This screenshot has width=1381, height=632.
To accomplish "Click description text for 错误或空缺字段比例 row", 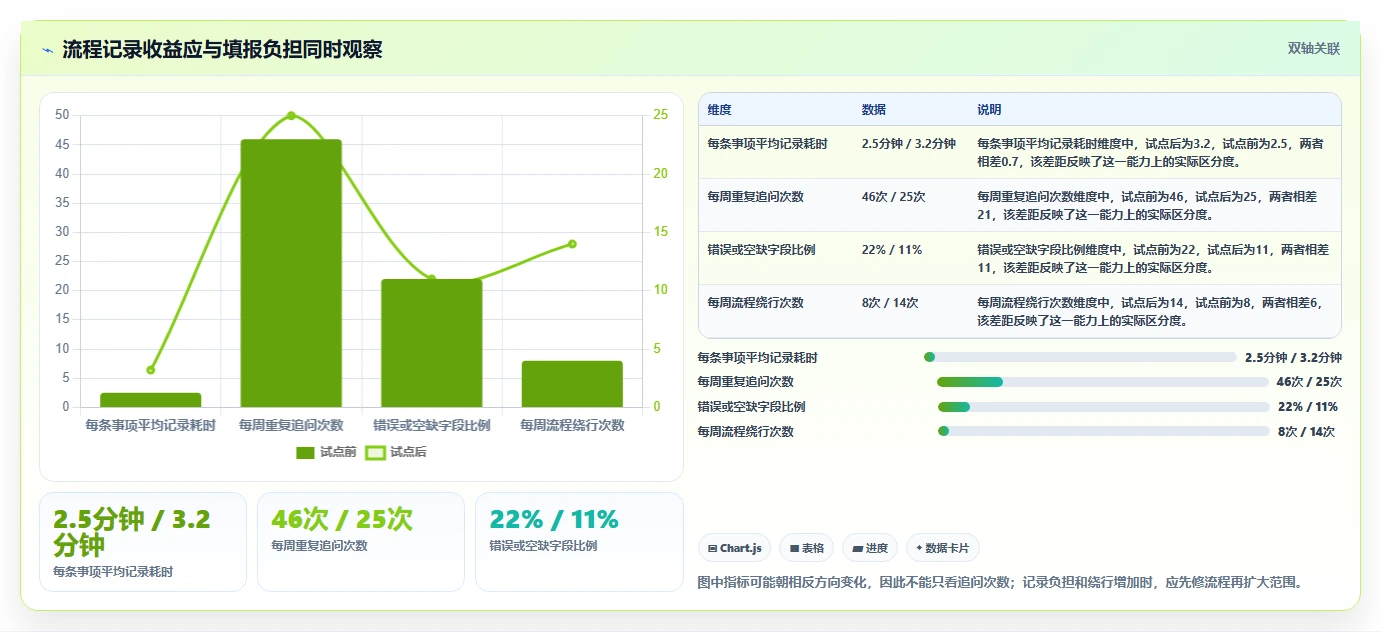I will coord(1152,259).
